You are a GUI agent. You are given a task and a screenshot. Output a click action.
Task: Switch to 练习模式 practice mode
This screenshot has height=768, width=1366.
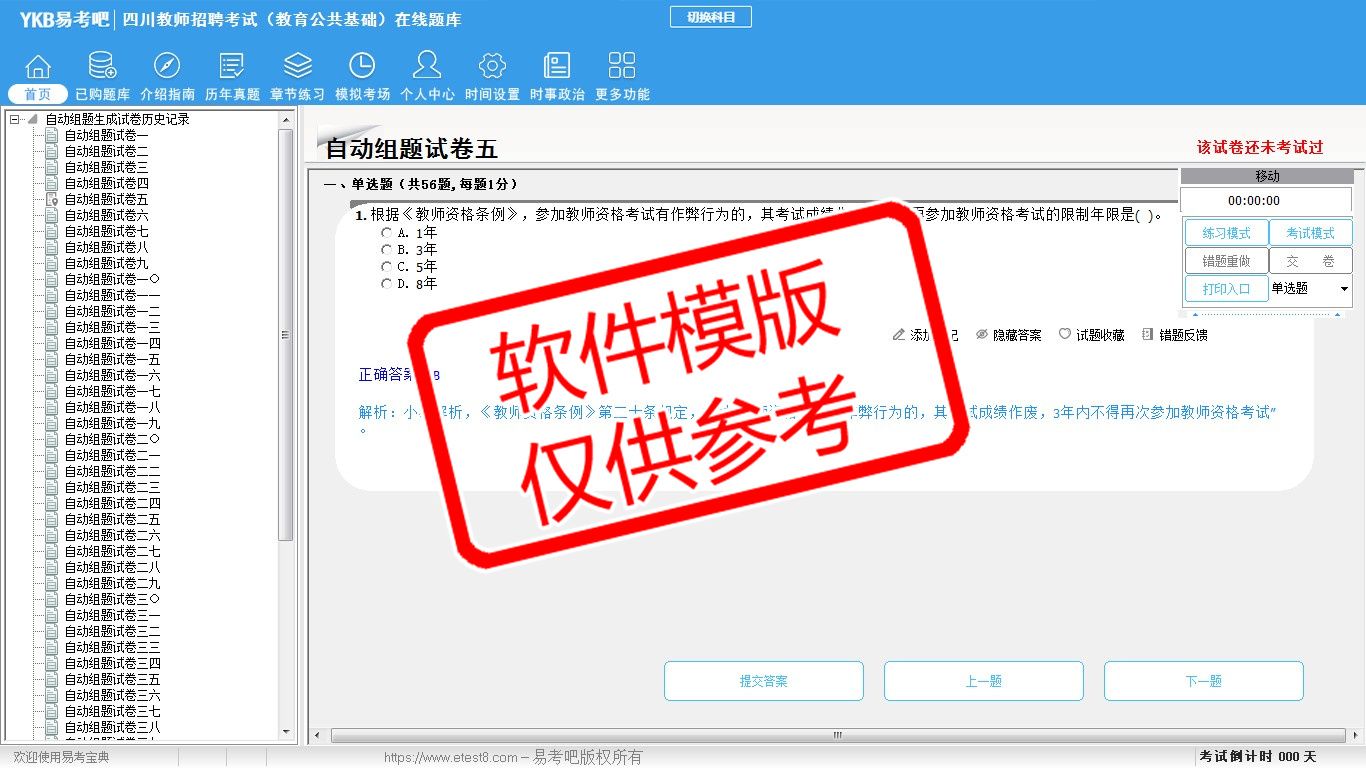[1226, 233]
